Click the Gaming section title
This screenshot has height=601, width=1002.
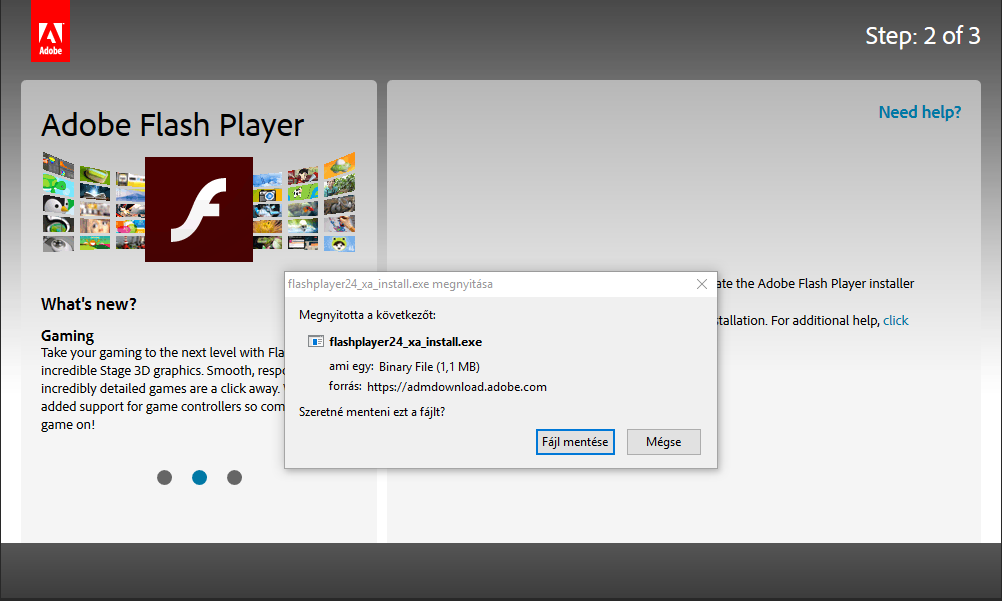[67, 336]
